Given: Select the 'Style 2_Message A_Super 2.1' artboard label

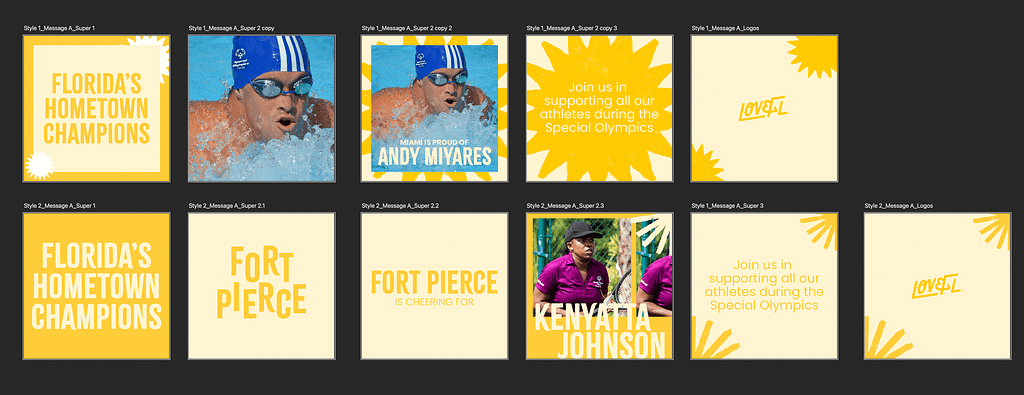Looking at the screenshot, I should click(x=227, y=206).
